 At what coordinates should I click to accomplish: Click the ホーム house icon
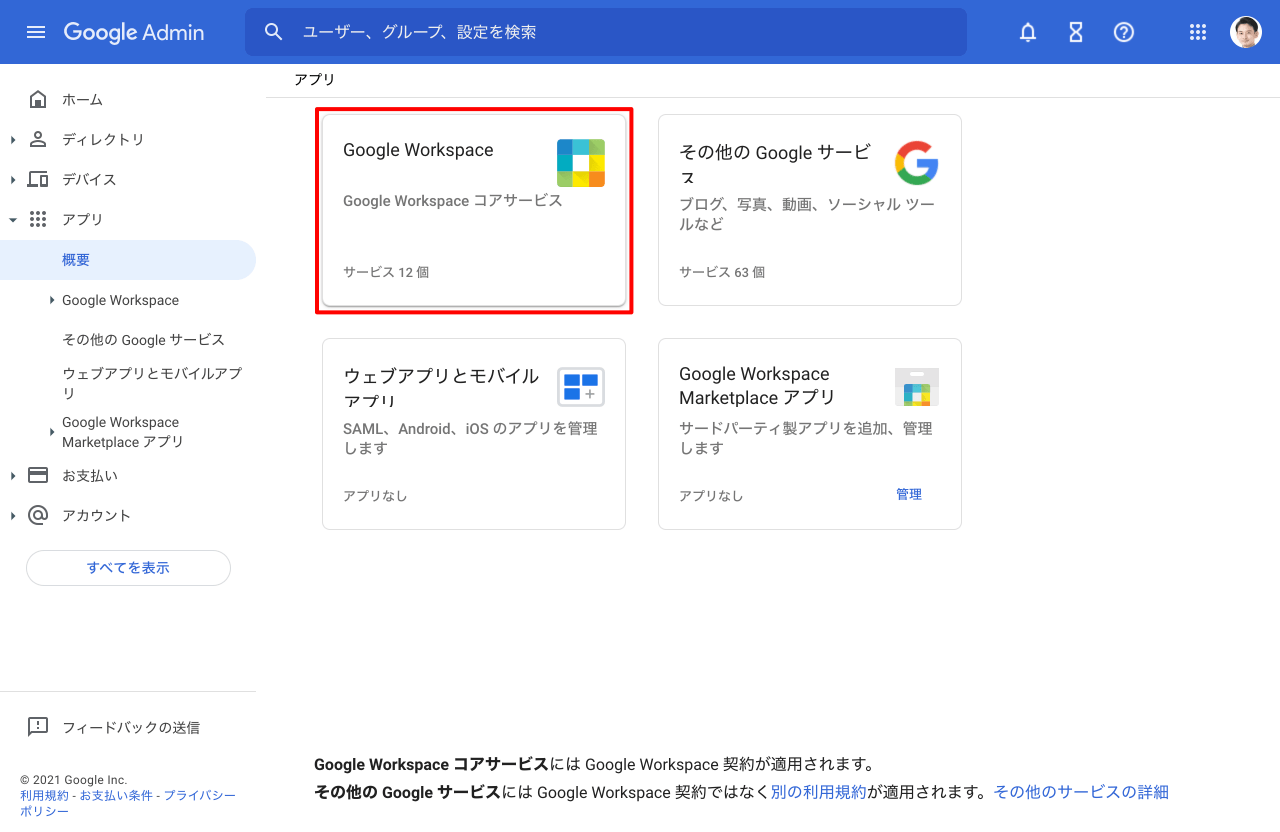click(38, 99)
